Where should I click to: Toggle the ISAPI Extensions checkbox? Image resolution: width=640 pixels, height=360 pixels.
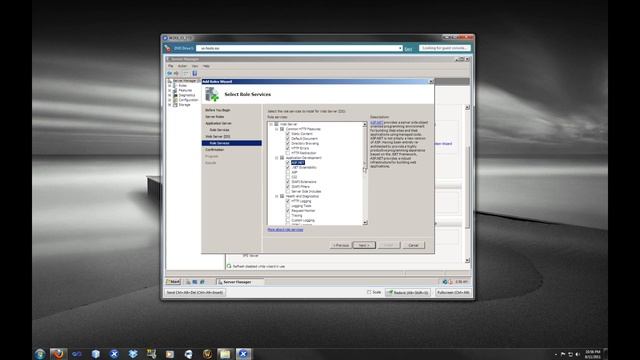288,182
